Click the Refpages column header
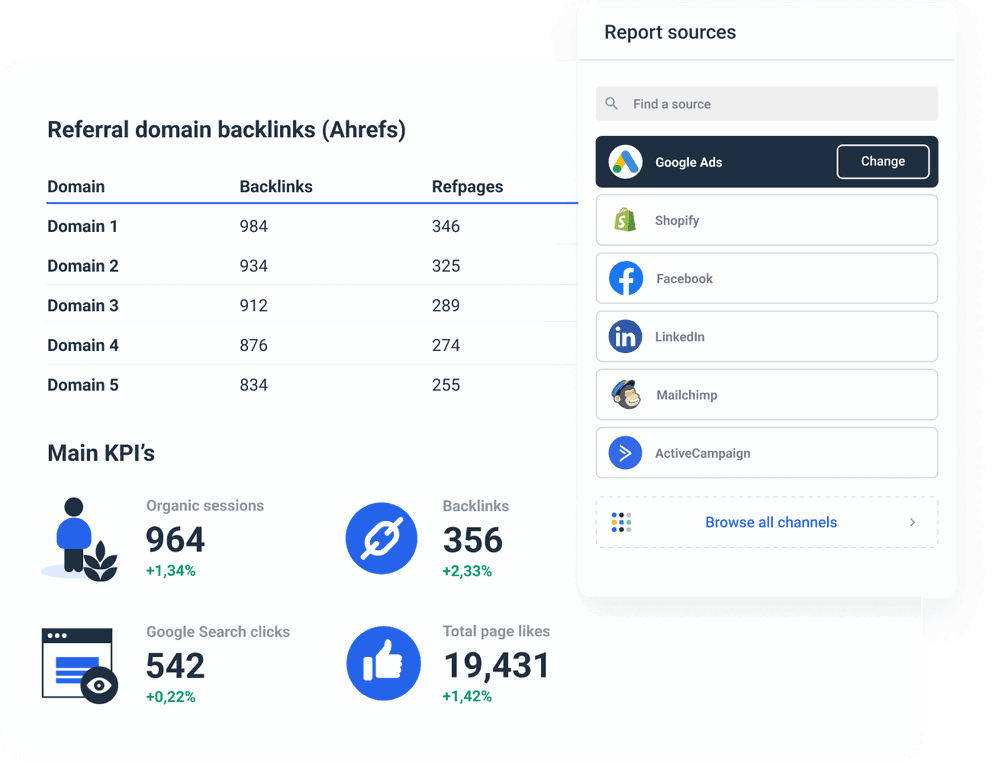The image size is (992, 763). [x=468, y=187]
